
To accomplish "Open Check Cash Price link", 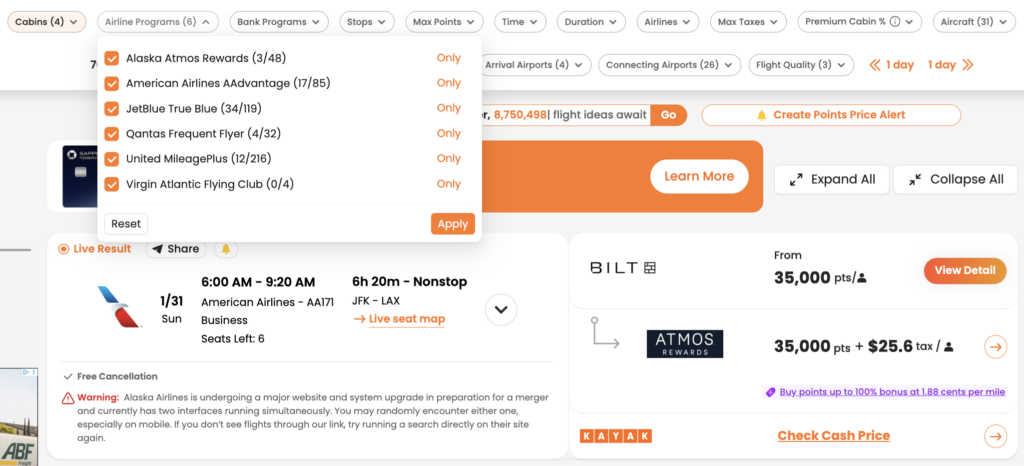I will pyautogui.click(x=833, y=436).
